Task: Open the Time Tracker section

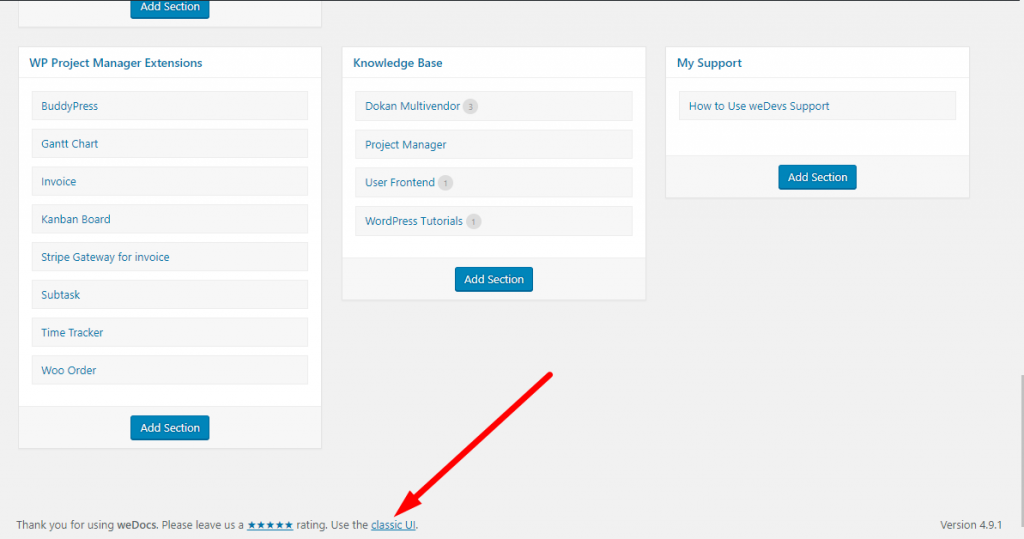Action: tap(170, 333)
